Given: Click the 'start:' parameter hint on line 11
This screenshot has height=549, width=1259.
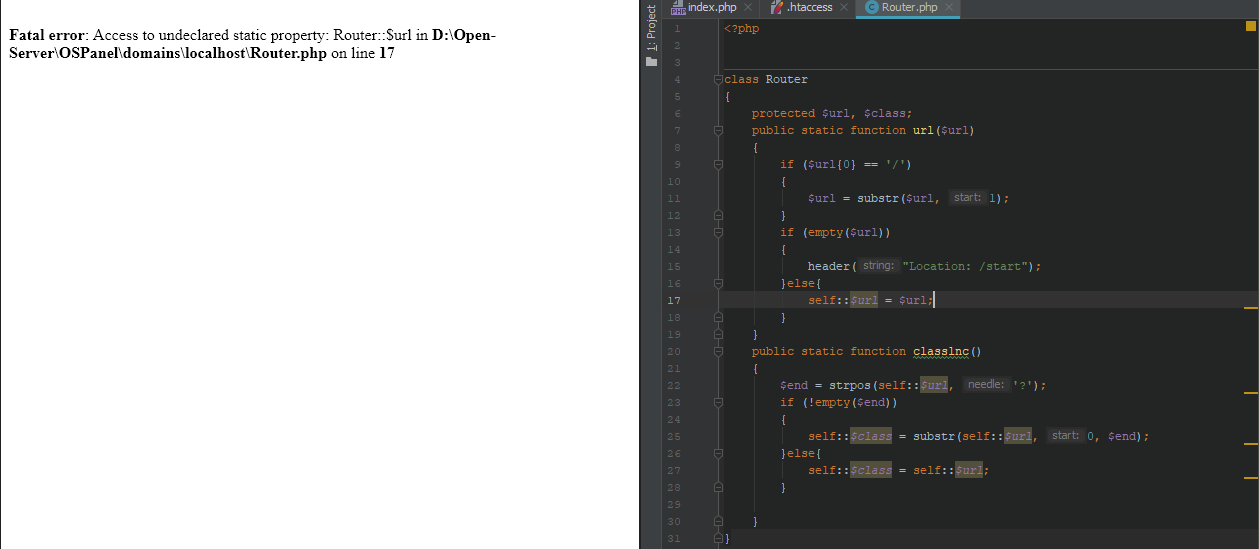Looking at the screenshot, I should 967,198.
